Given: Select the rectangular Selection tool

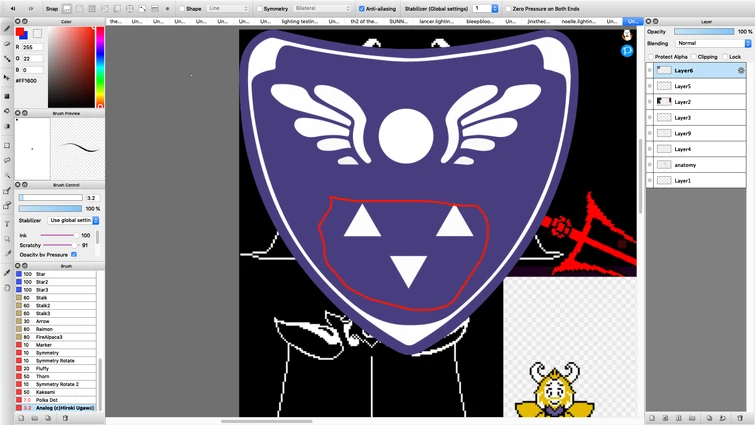Looking at the screenshot, I should click(x=7, y=145).
